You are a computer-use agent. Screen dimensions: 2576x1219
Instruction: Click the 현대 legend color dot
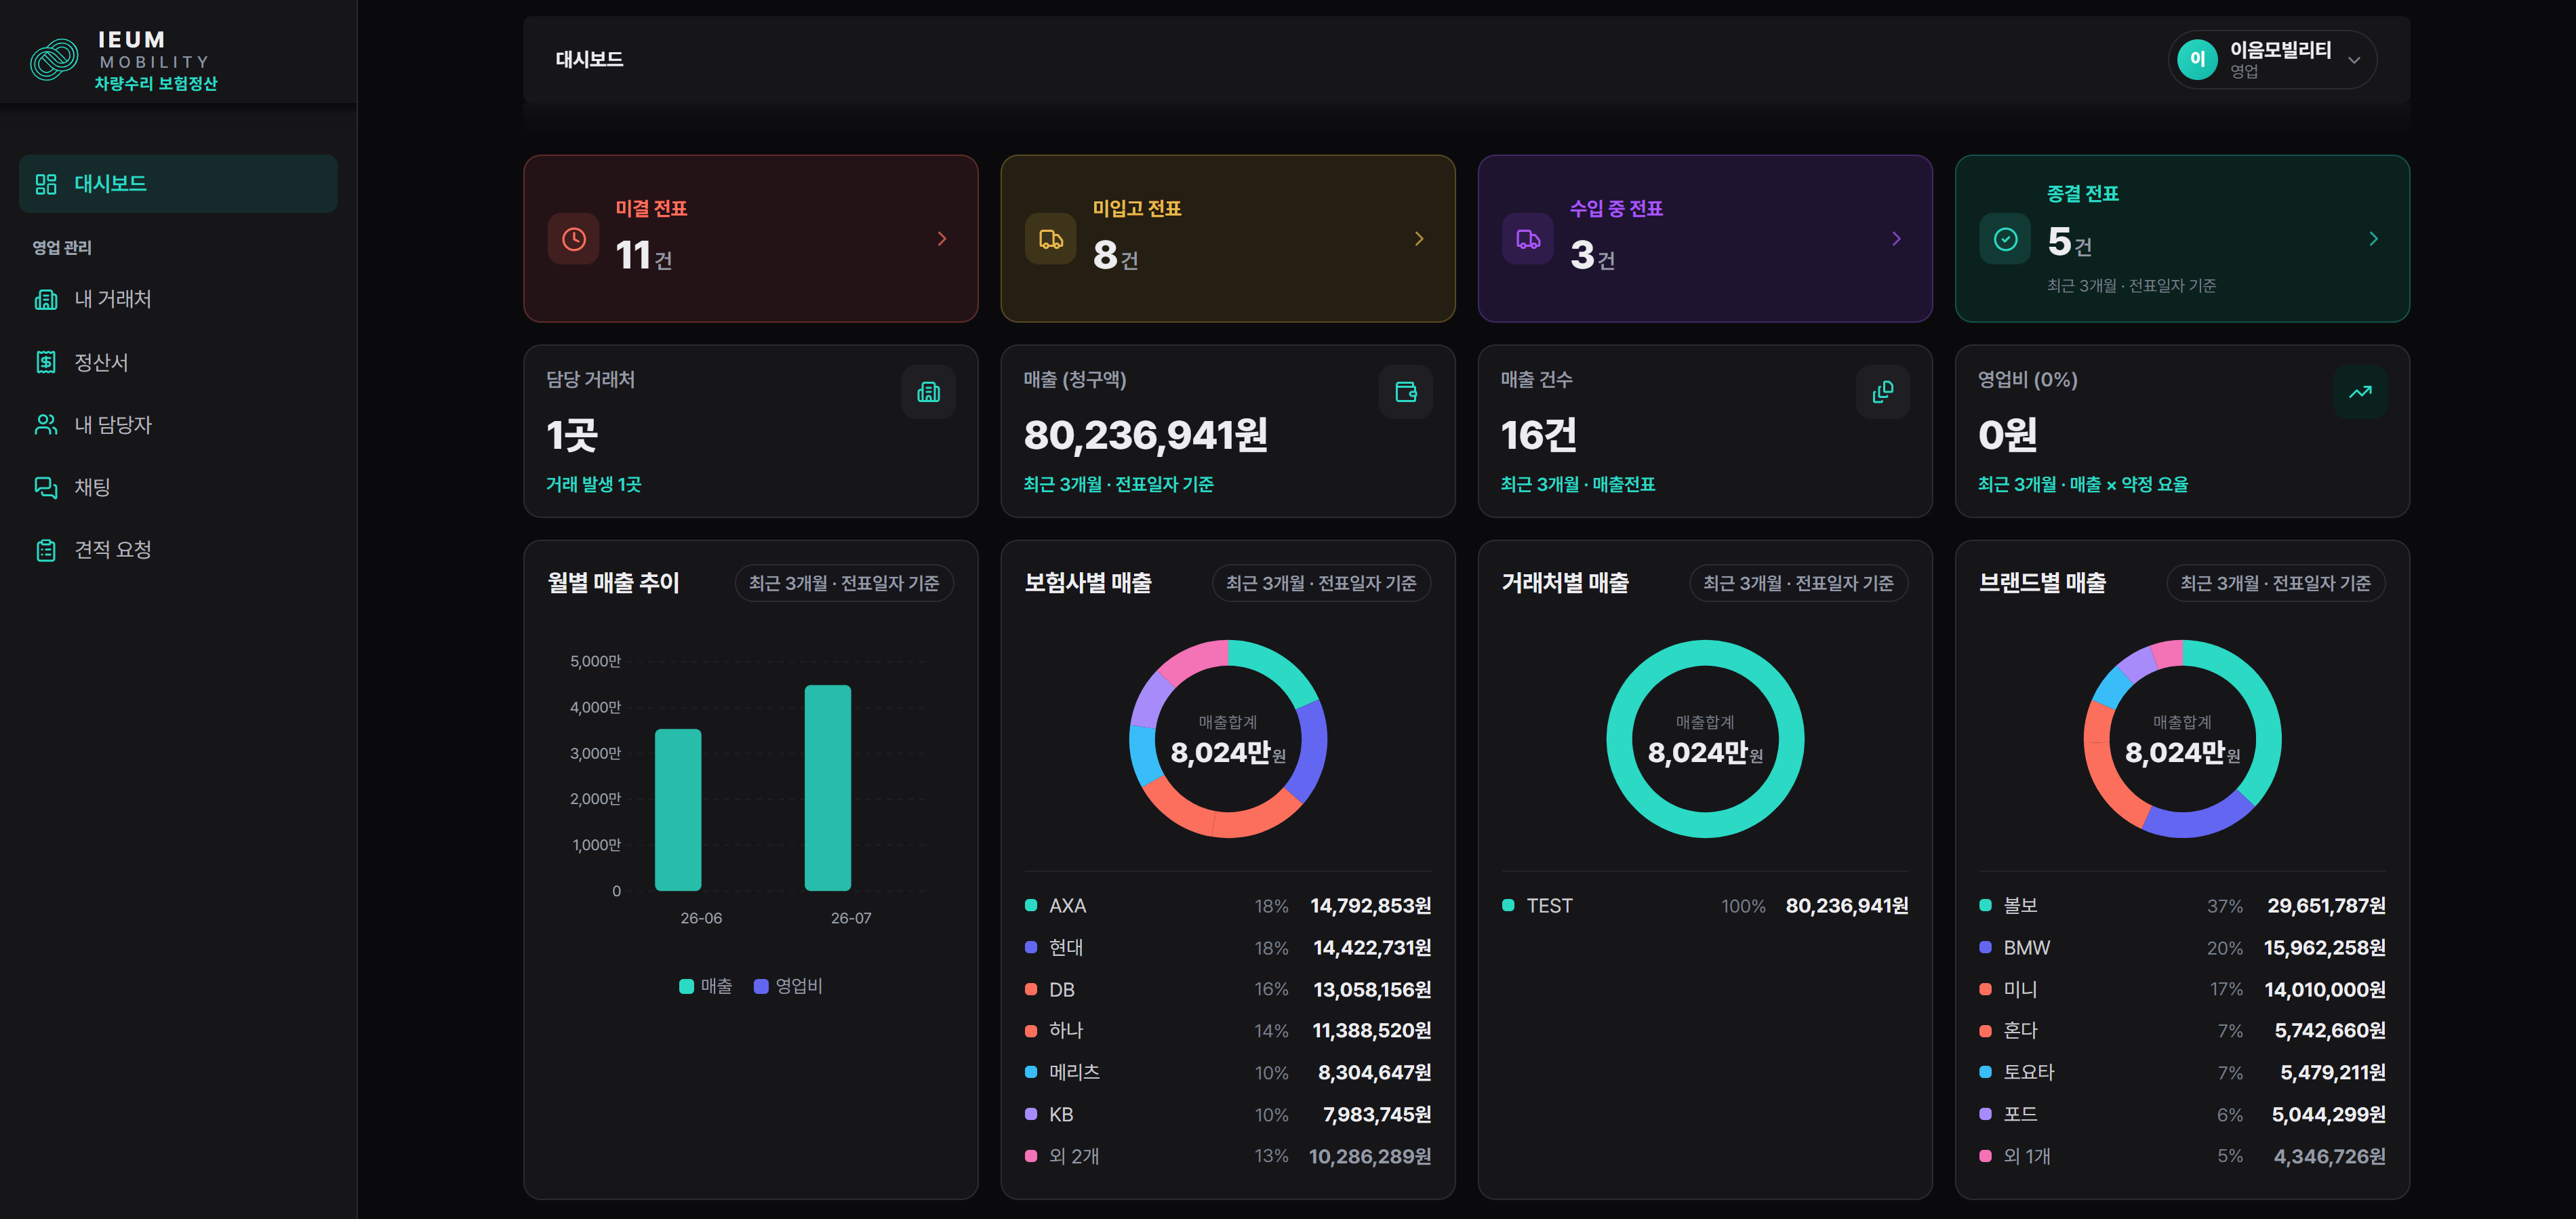pos(1031,947)
